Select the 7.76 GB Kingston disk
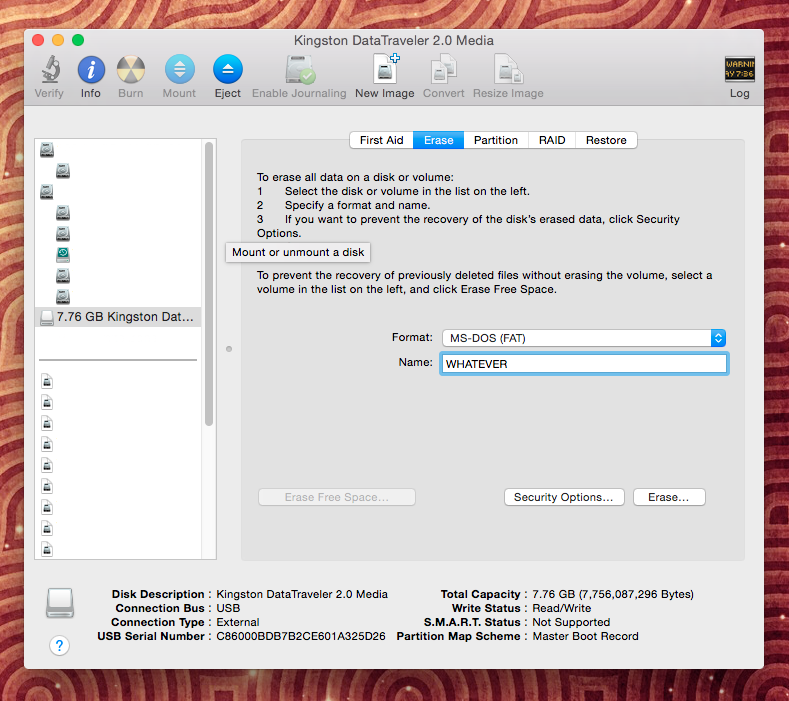 click(118, 317)
